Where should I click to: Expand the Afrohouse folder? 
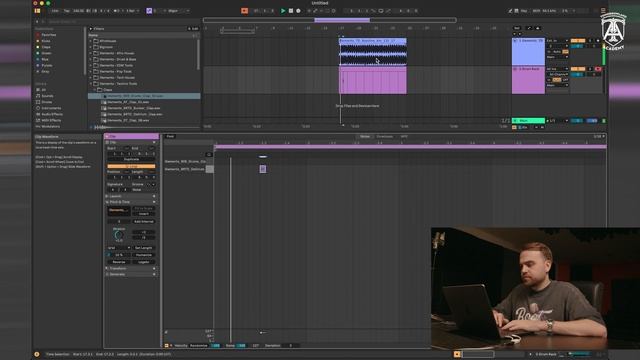tap(91, 41)
